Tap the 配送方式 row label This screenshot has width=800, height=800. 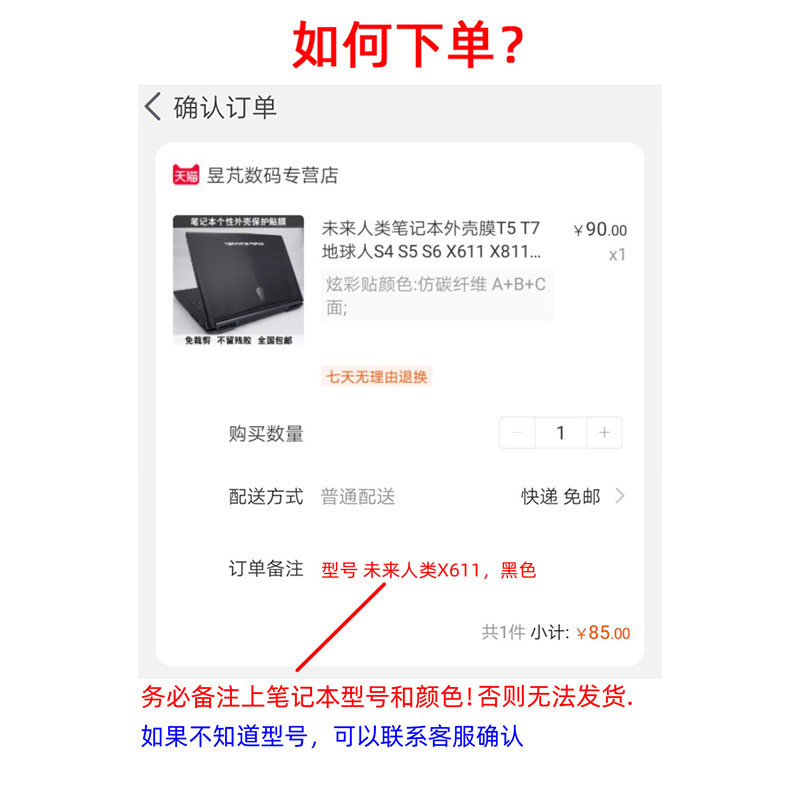pos(266,496)
